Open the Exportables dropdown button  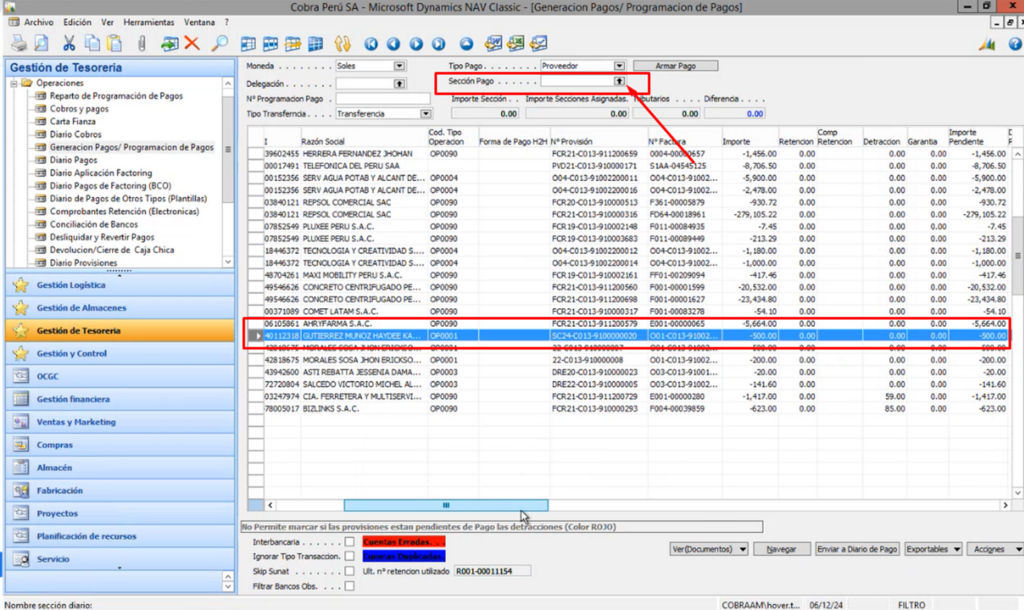(933, 549)
